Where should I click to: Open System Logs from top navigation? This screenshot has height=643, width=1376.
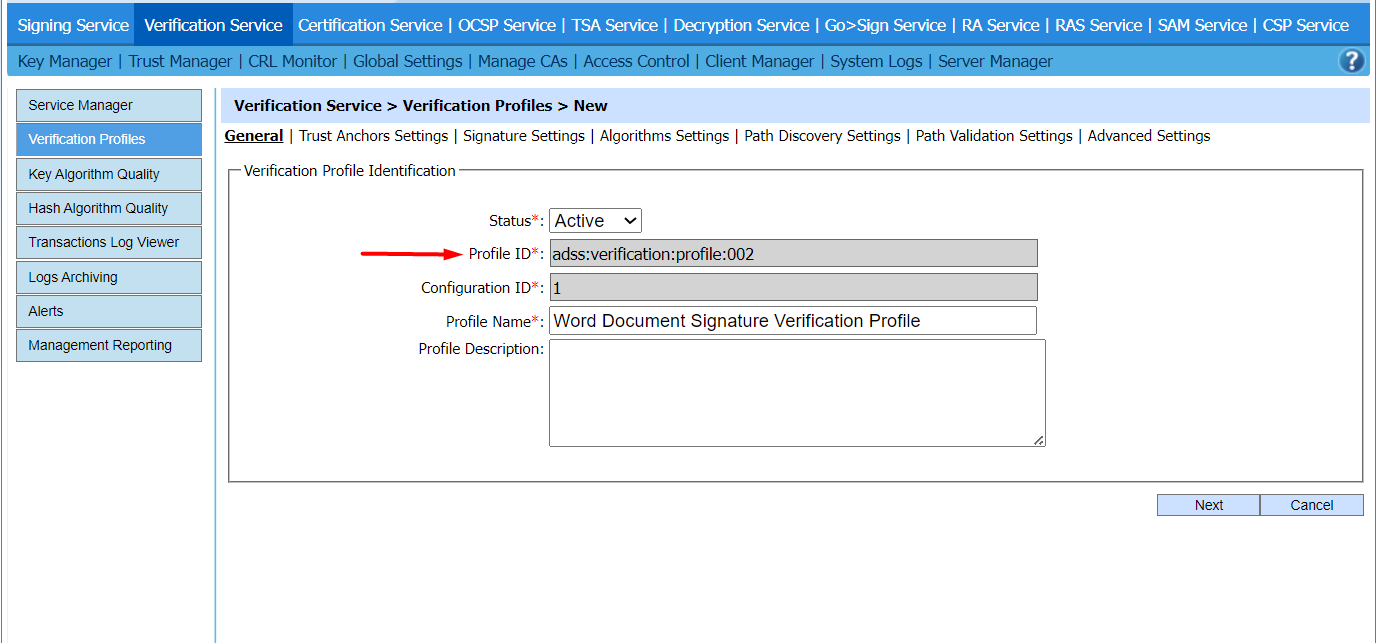(876, 61)
